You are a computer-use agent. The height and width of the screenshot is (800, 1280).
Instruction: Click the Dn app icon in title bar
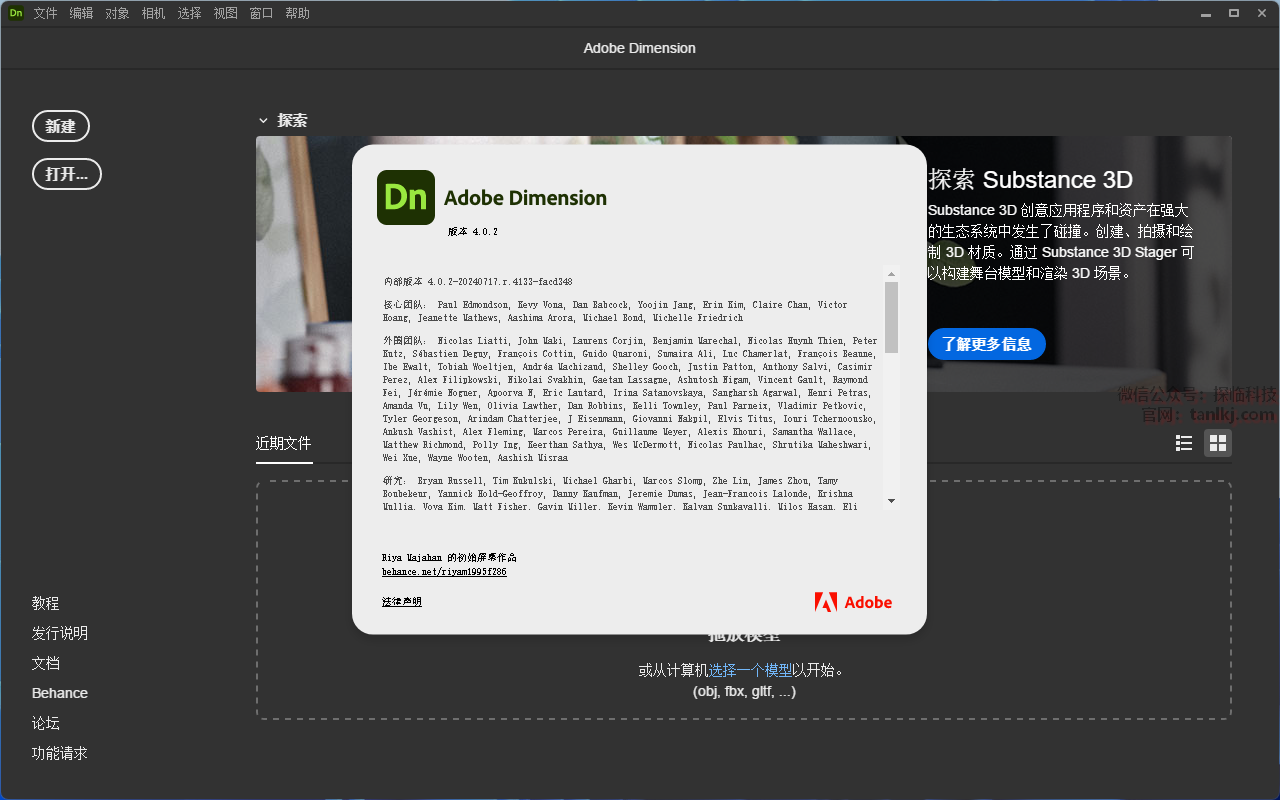pos(16,13)
